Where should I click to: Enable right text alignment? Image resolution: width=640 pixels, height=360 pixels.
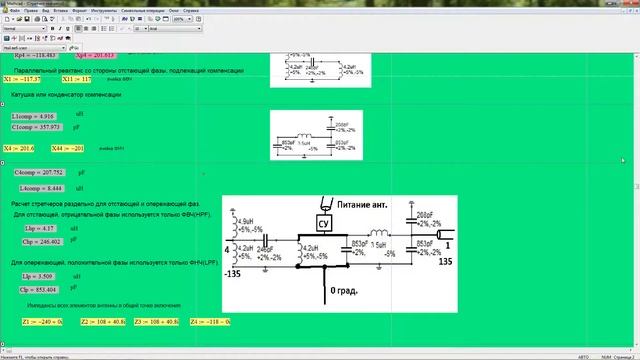[x=94, y=29]
